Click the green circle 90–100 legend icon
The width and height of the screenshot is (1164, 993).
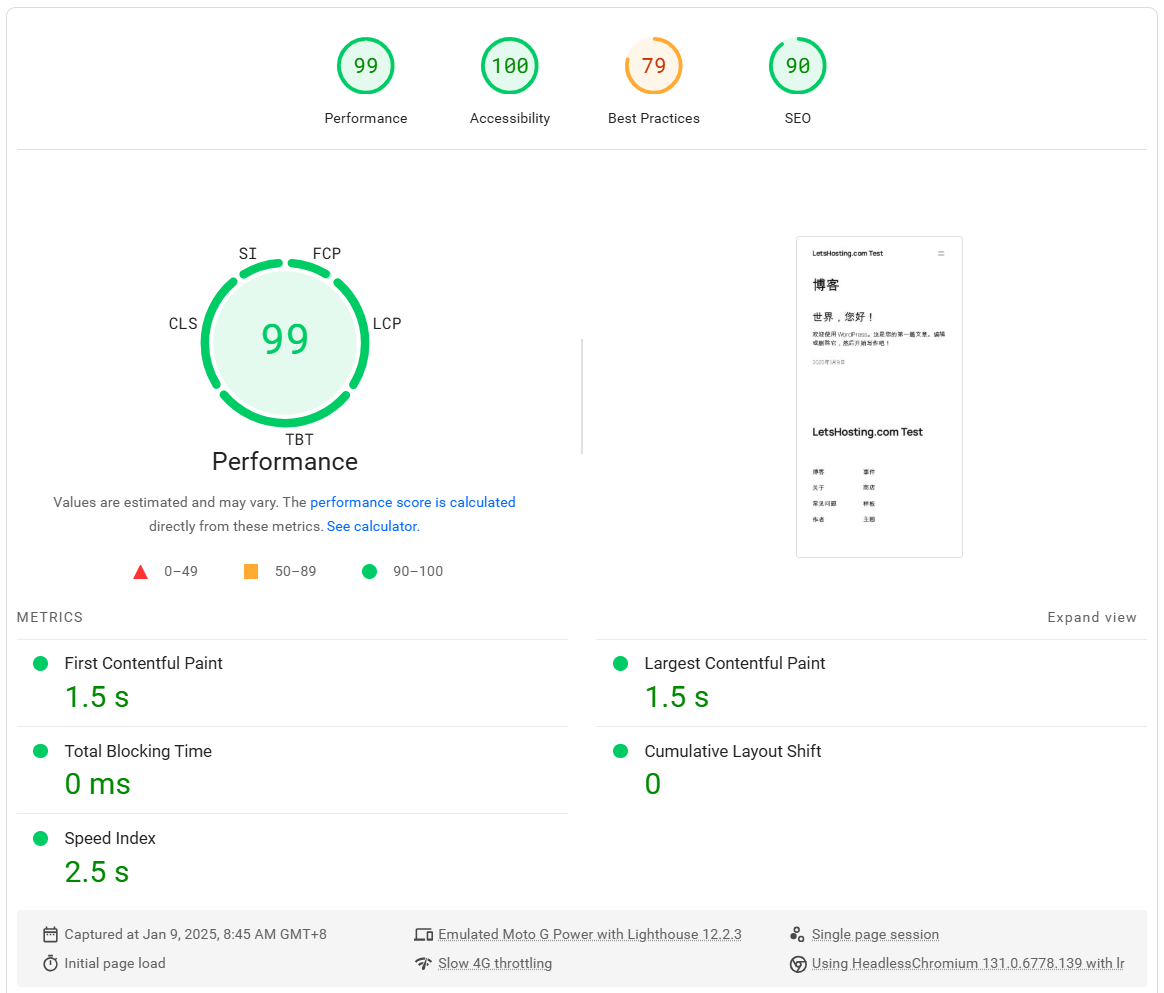click(x=369, y=571)
